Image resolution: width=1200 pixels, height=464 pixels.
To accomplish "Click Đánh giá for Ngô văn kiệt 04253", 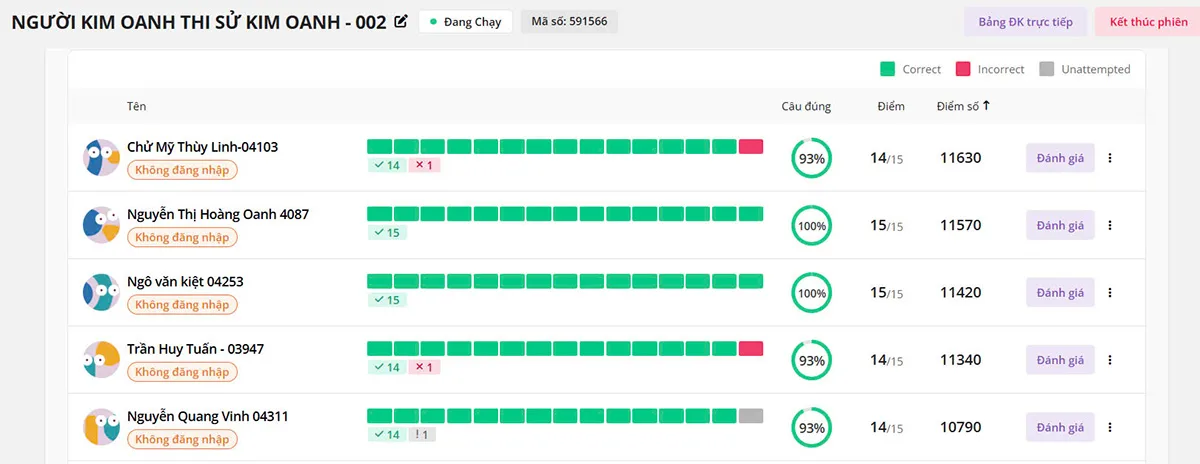I will click(1060, 293).
